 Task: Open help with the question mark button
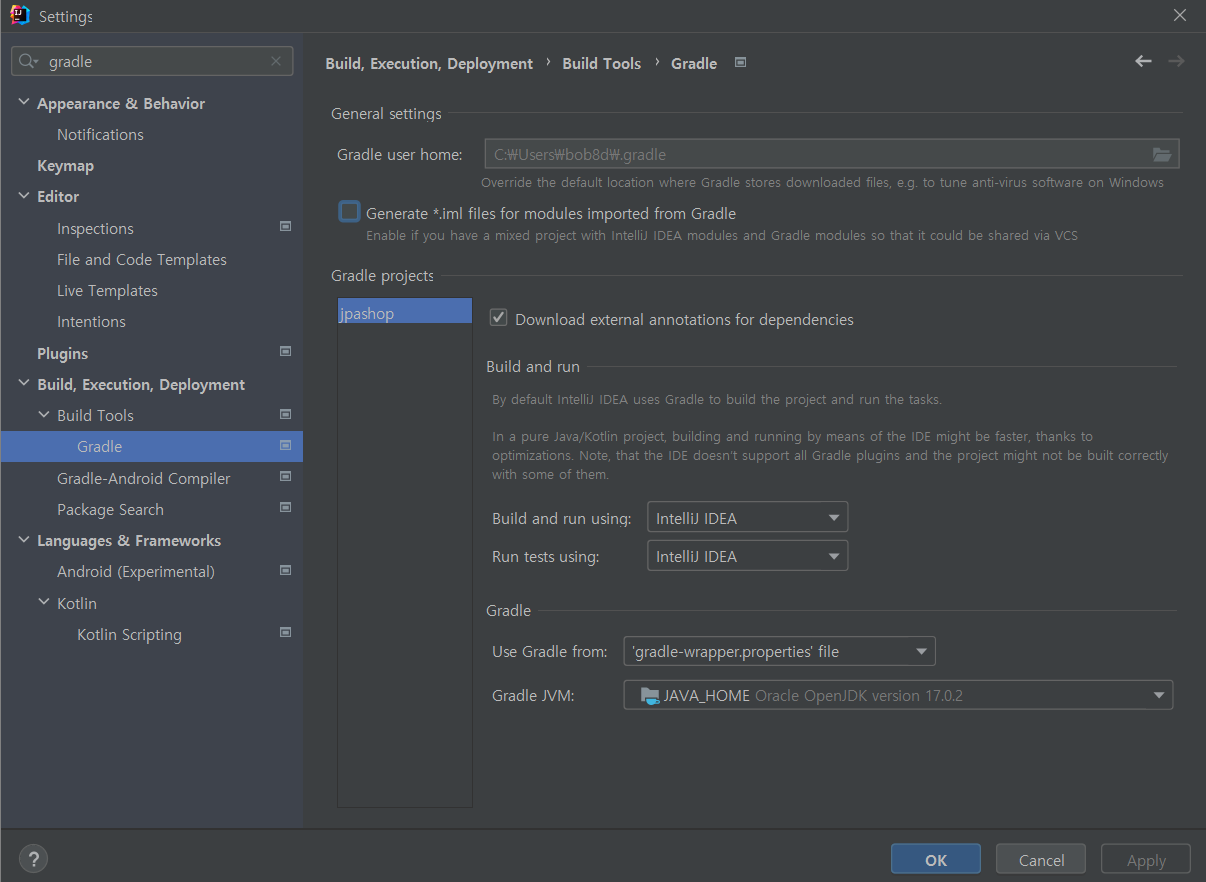[x=33, y=858]
